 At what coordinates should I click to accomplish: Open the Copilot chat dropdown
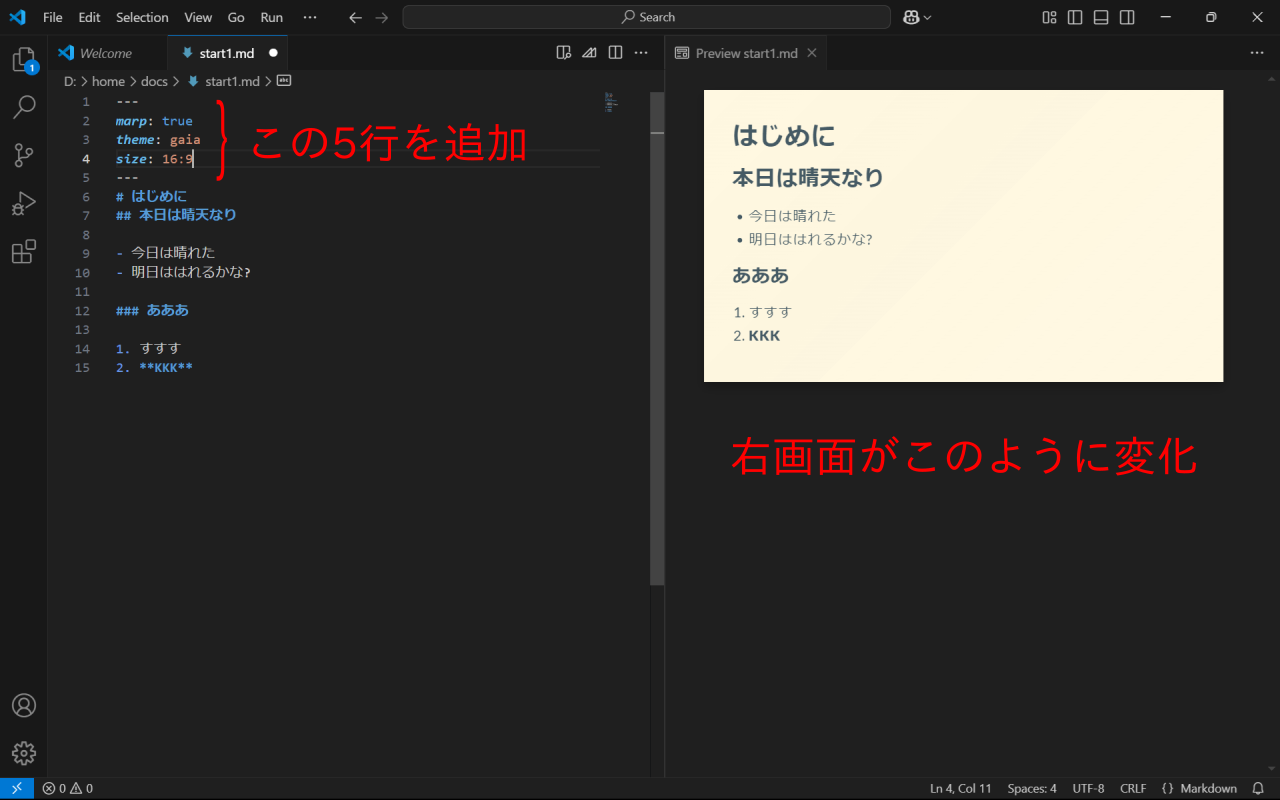coord(917,17)
